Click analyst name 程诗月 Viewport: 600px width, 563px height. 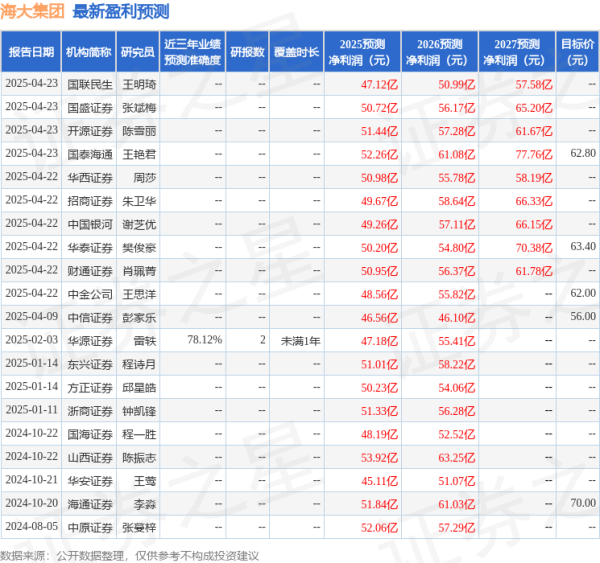(139, 364)
